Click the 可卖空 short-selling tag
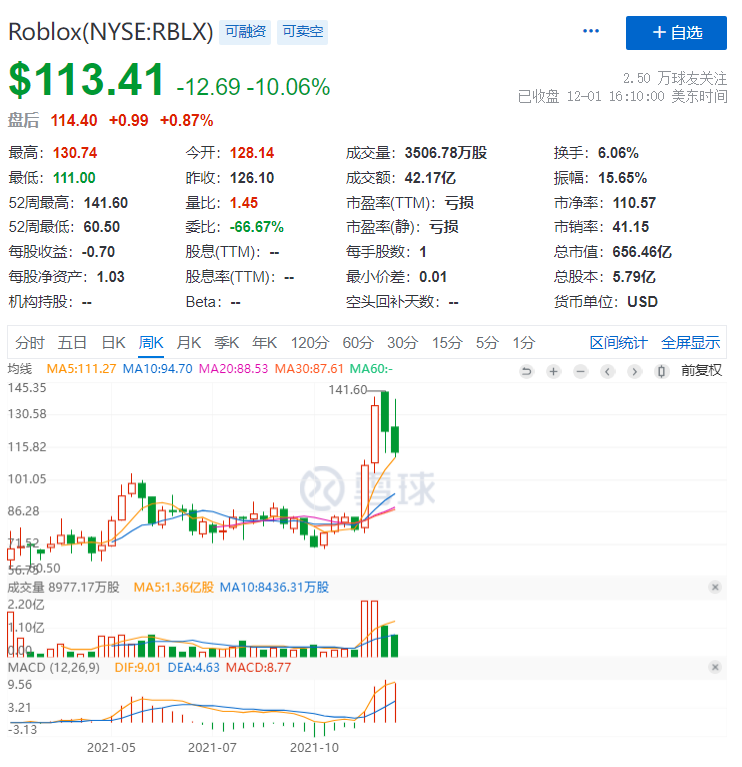The height and width of the screenshot is (767, 742). click(302, 32)
